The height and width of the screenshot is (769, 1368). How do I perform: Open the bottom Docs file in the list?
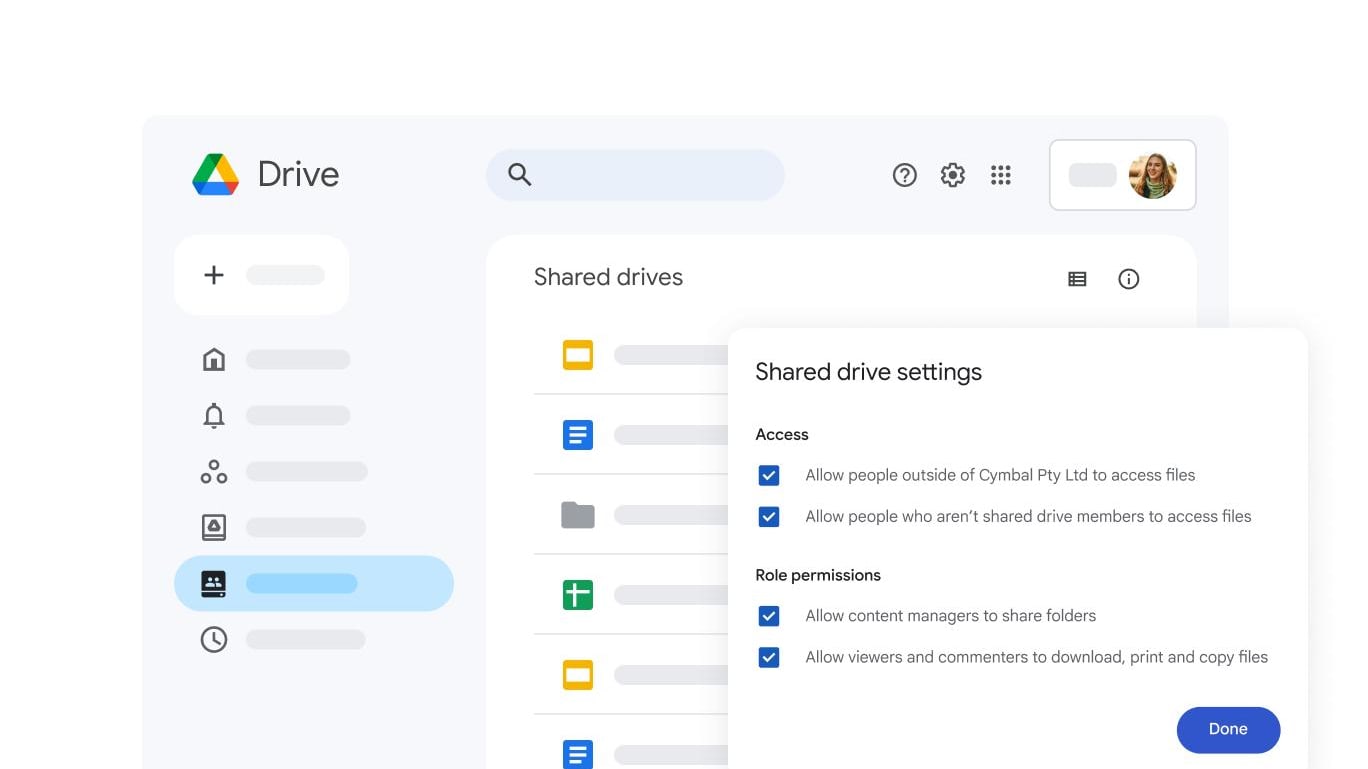pyautogui.click(x=578, y=754)
